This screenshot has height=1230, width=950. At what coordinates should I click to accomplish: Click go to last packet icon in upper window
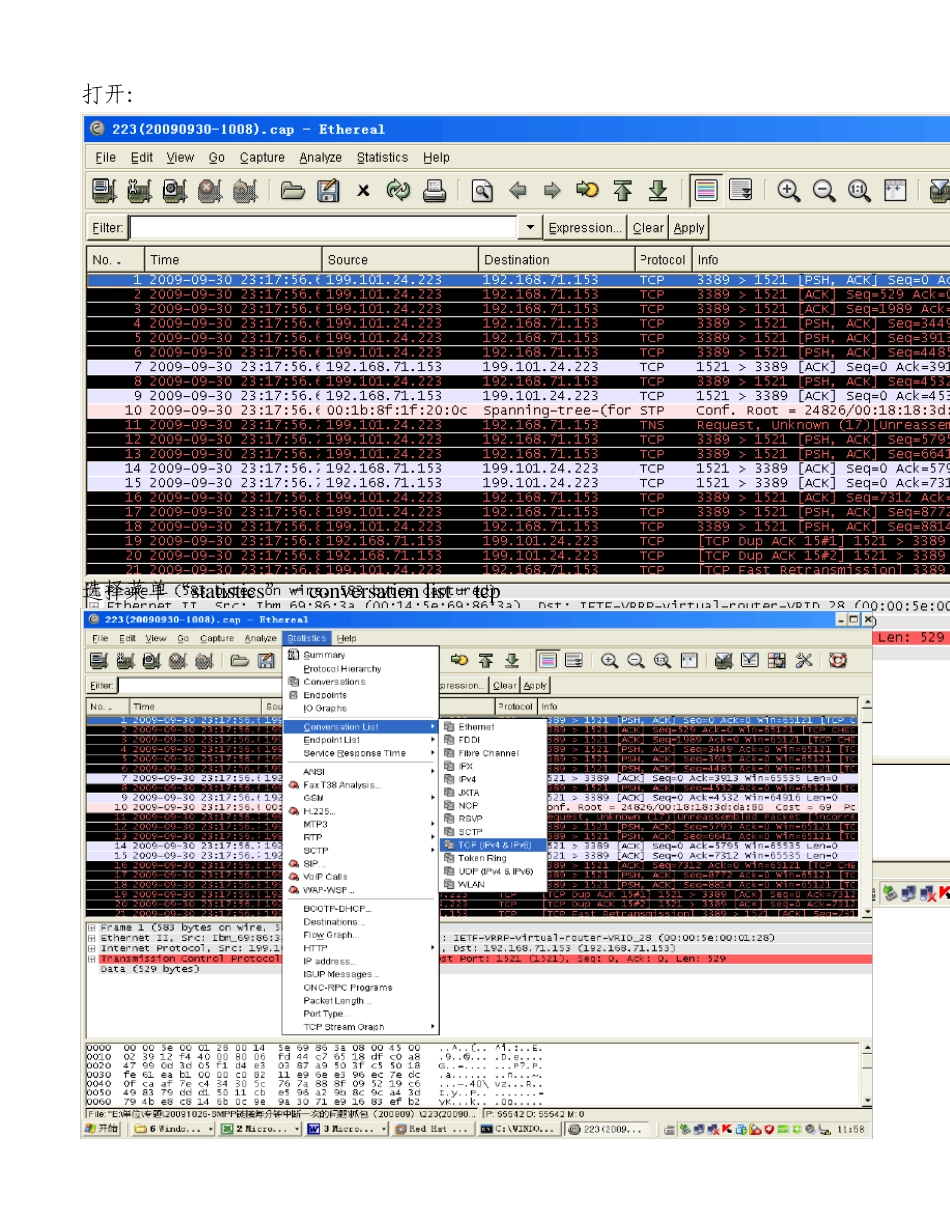pos(657,191)
